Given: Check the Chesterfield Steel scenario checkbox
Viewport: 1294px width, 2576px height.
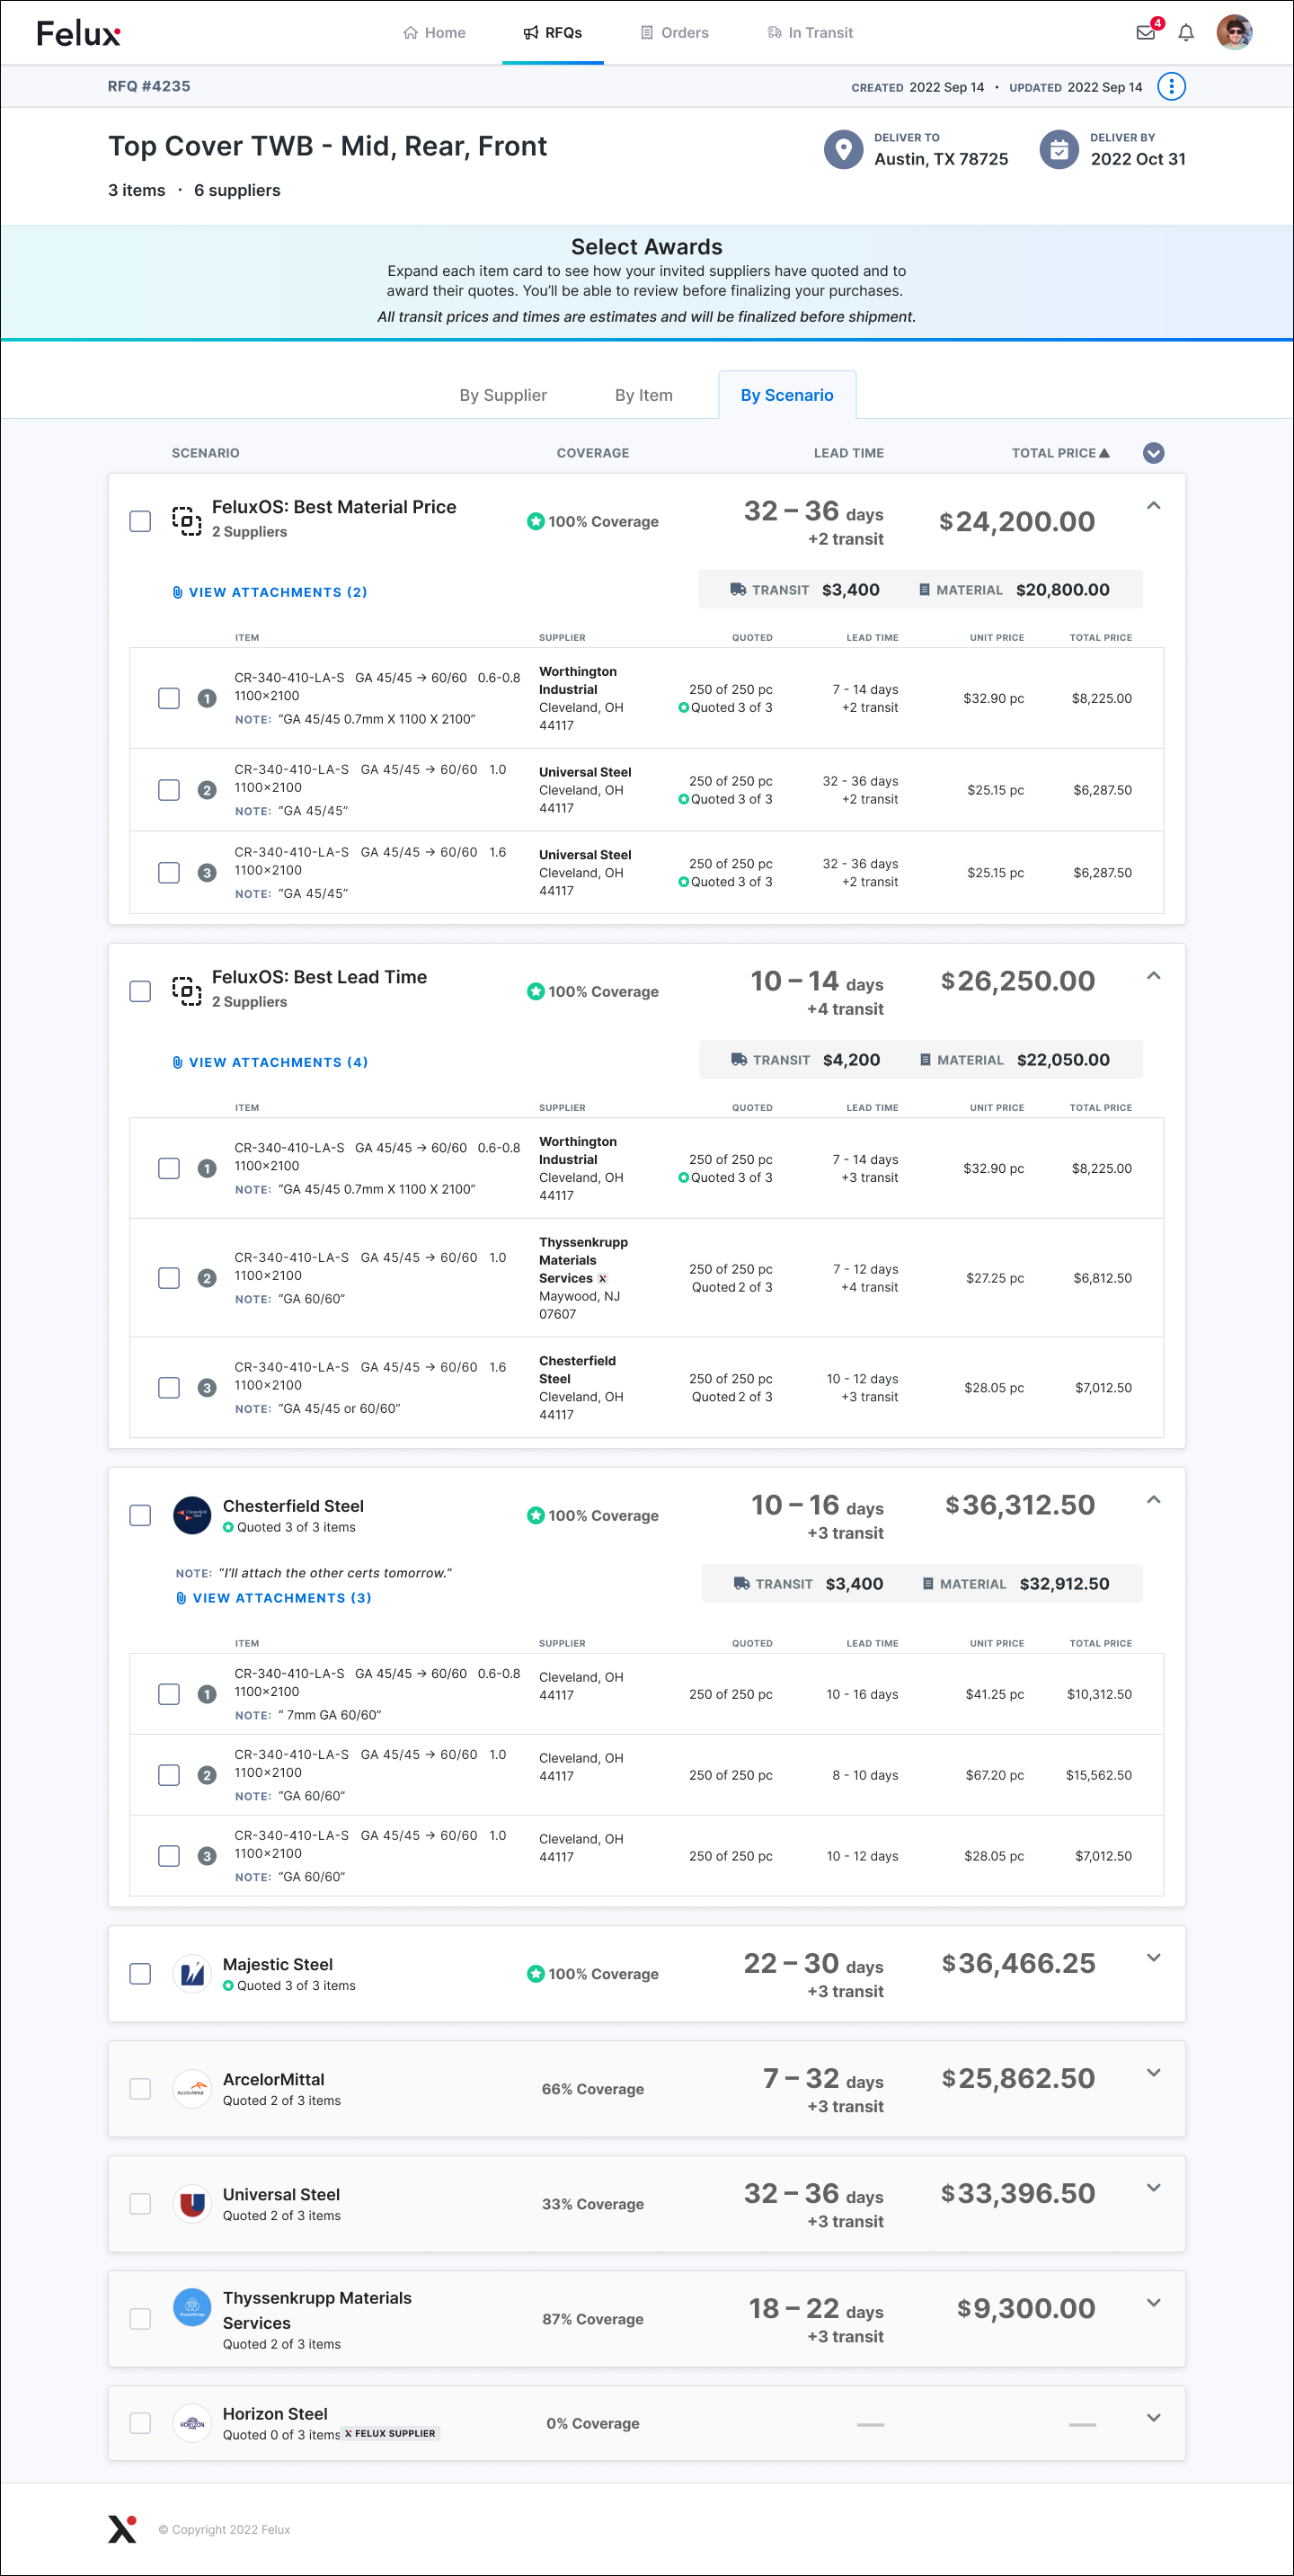Looking at the screenshot, I should click(140, 1515).
